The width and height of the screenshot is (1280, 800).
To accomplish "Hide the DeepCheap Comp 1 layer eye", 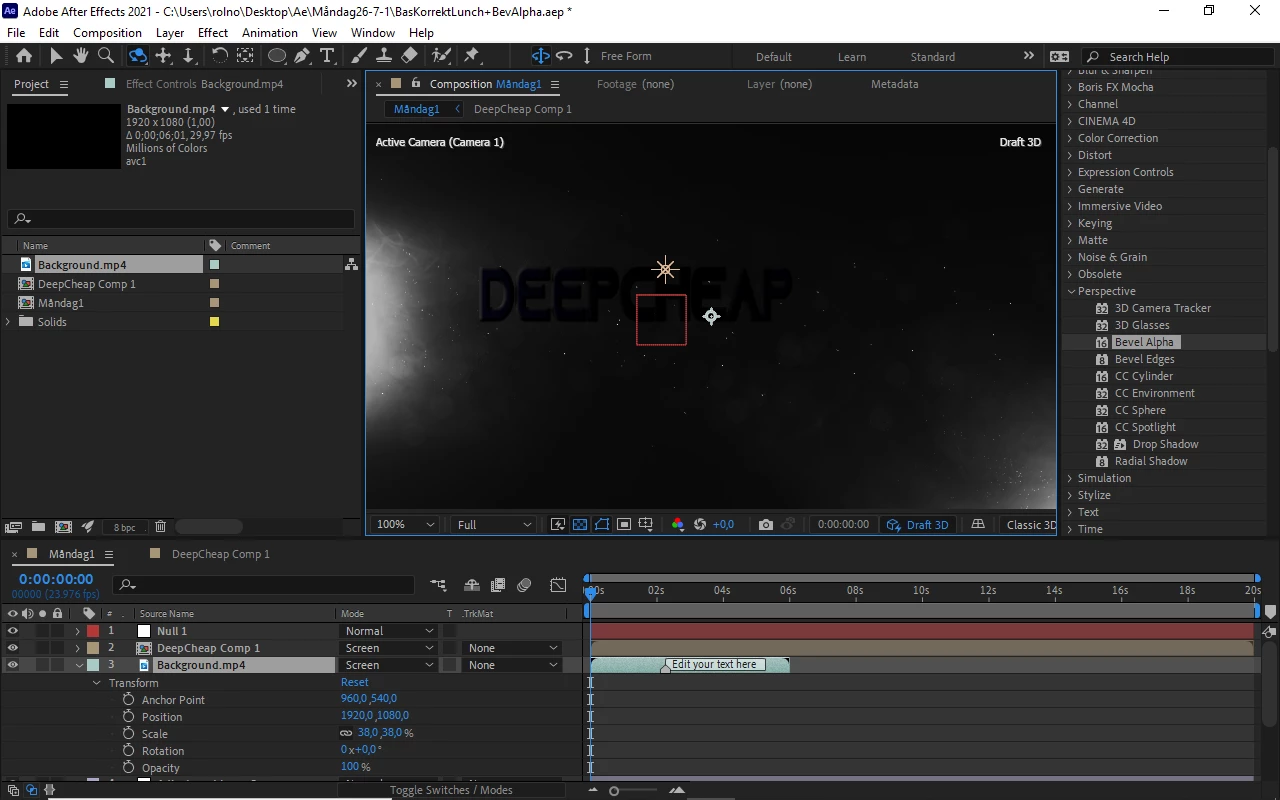I will 13,648.
